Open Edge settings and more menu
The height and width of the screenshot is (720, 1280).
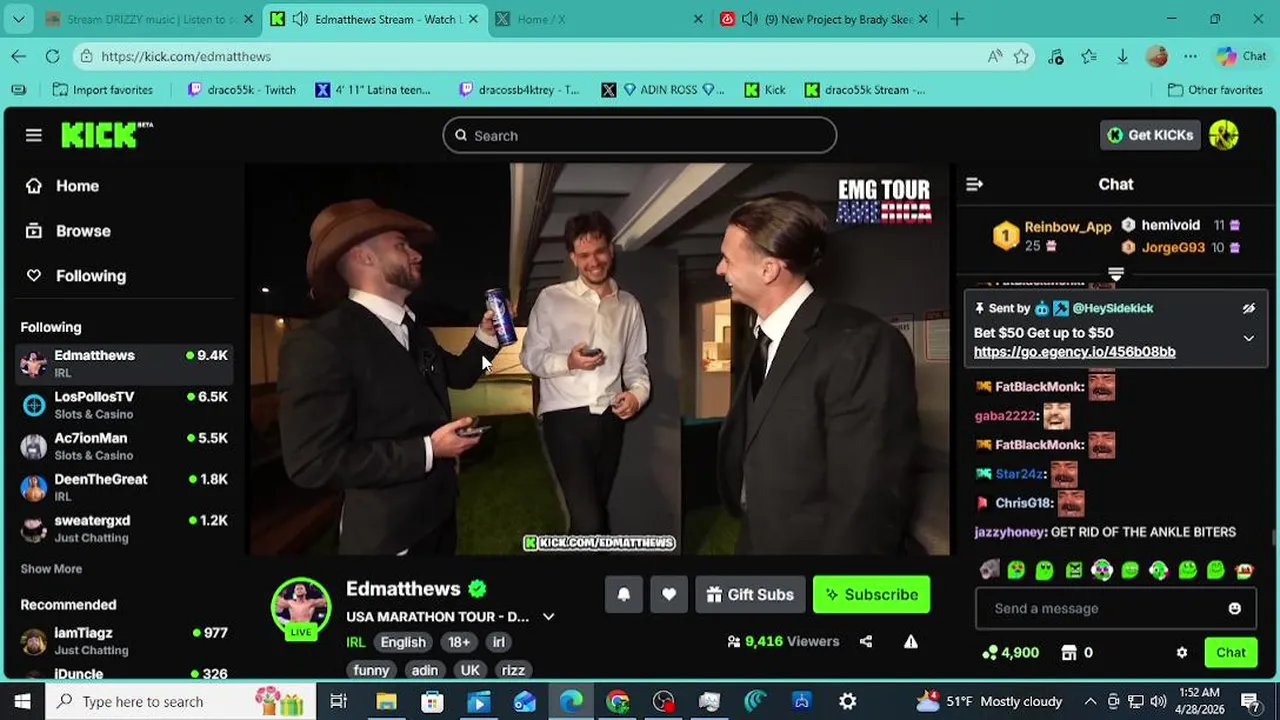tap(1190, 56)
